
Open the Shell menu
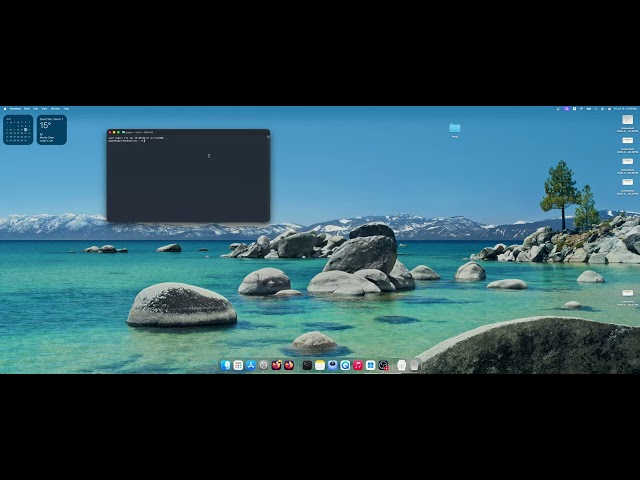[27, 109]
